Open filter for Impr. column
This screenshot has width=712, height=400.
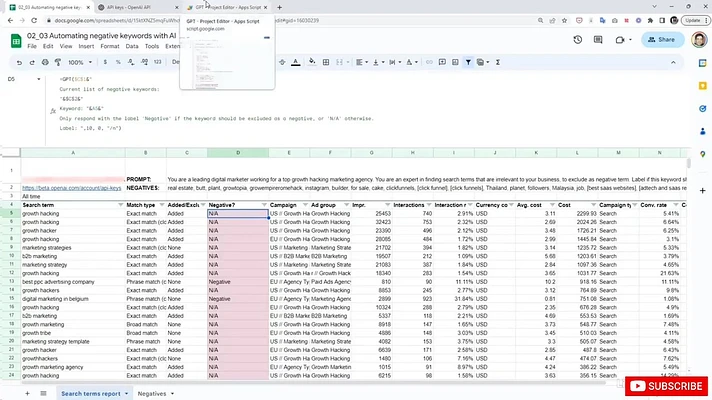(x=387, y=205)
